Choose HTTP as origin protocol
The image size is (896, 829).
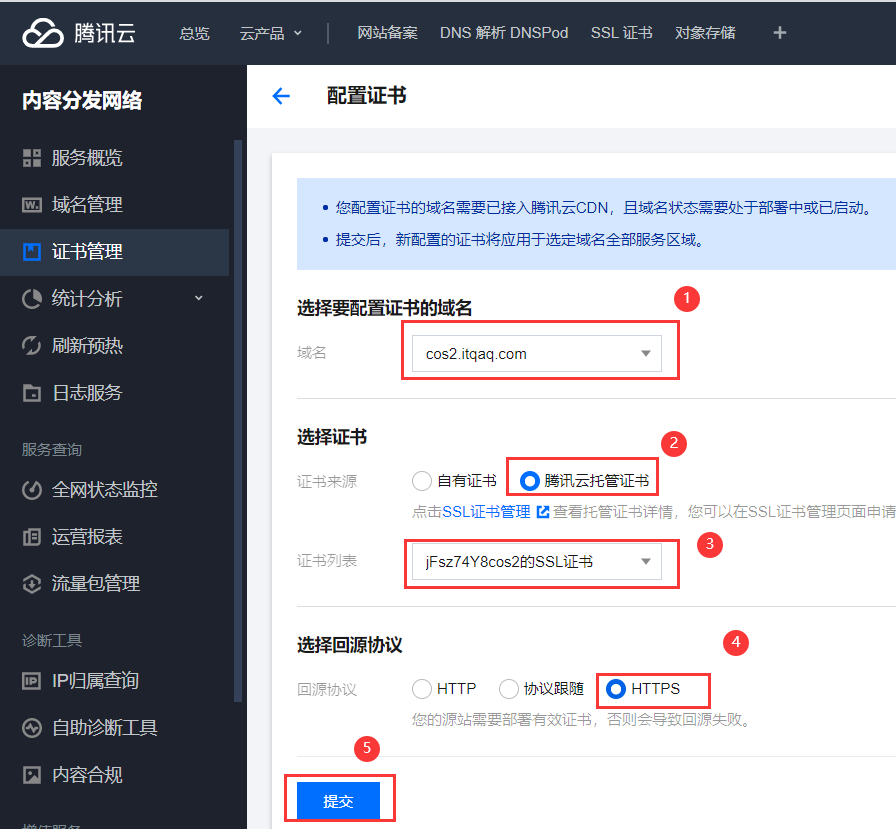pyautogui.click(x=422, y=689)
